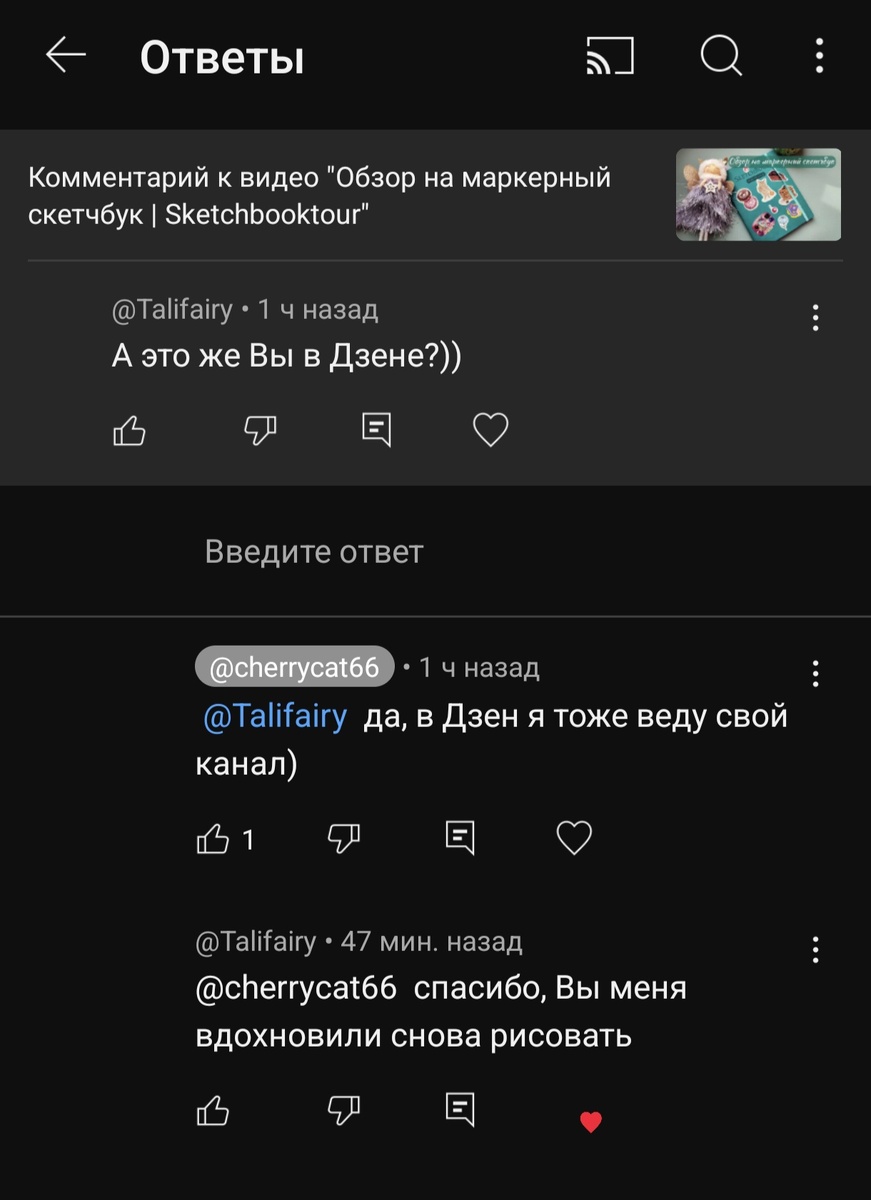Open options menu for @cherrycat66's reply
This screenshot has width=871, height=1200.
(x=815, y=675)
